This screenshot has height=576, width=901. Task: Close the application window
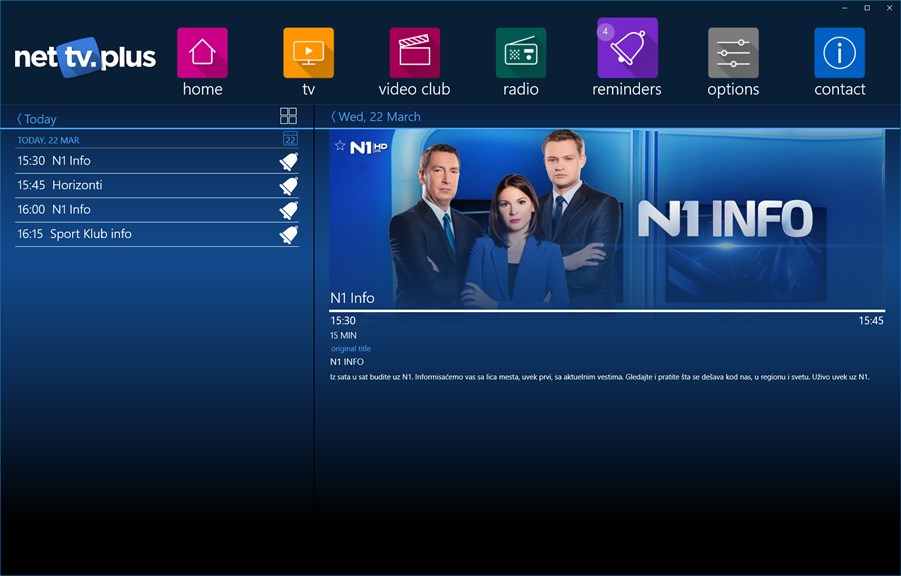[x=889, y=7]
